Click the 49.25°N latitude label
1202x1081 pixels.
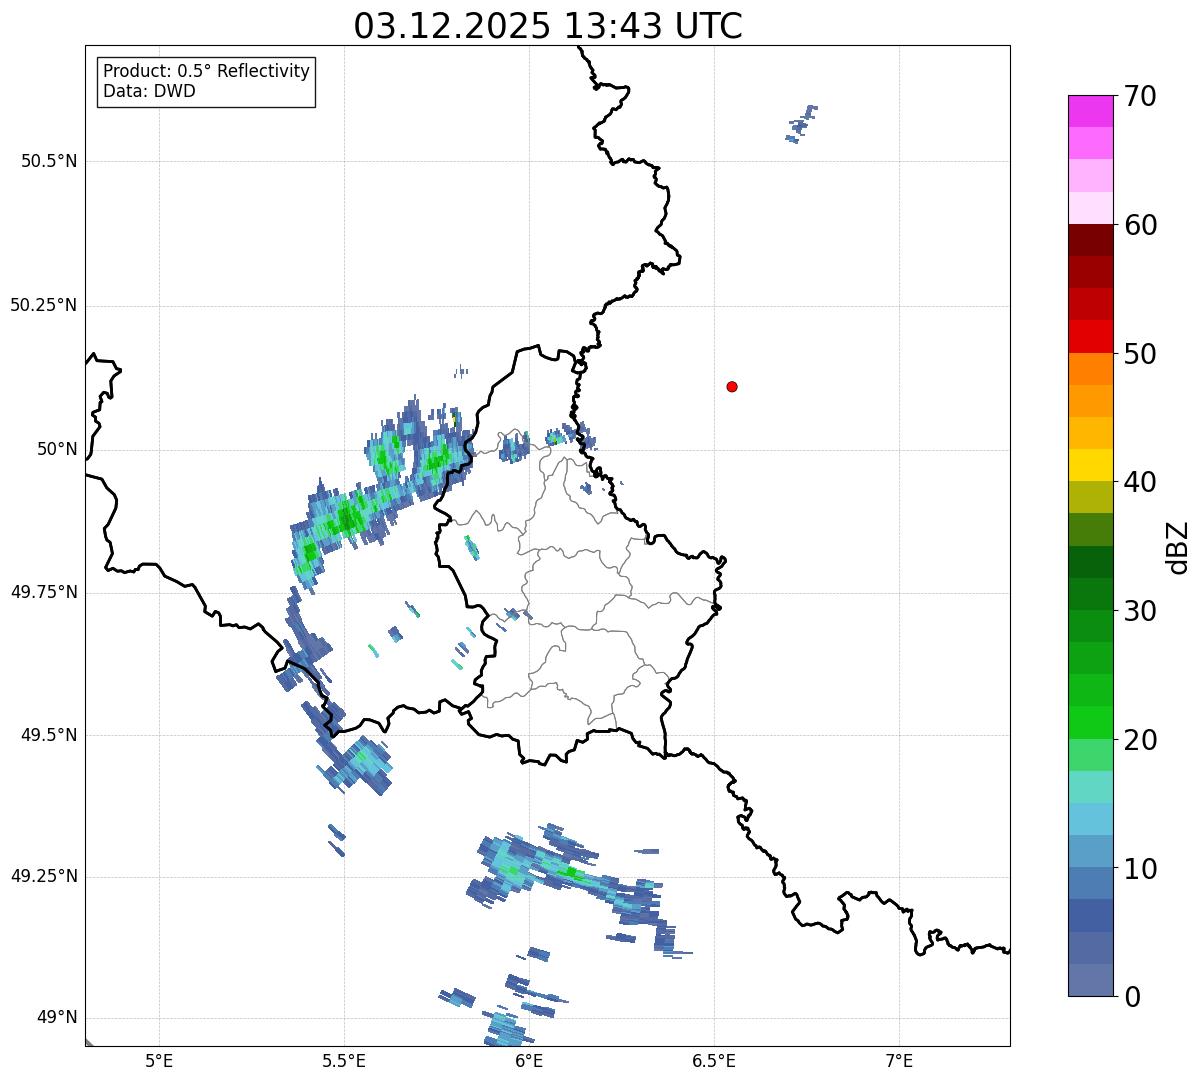point(44,877)
